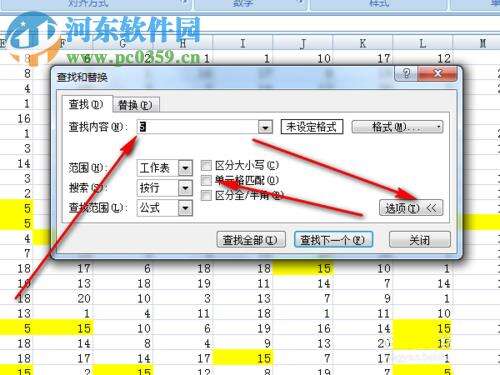
Task: Expand the 查找内容 history dropdown arrow
Action: (x=265, y=127)
